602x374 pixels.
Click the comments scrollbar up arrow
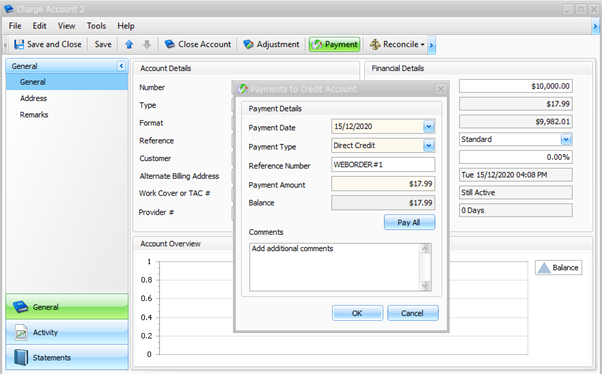pyautogui.click(x=425, y=248)
